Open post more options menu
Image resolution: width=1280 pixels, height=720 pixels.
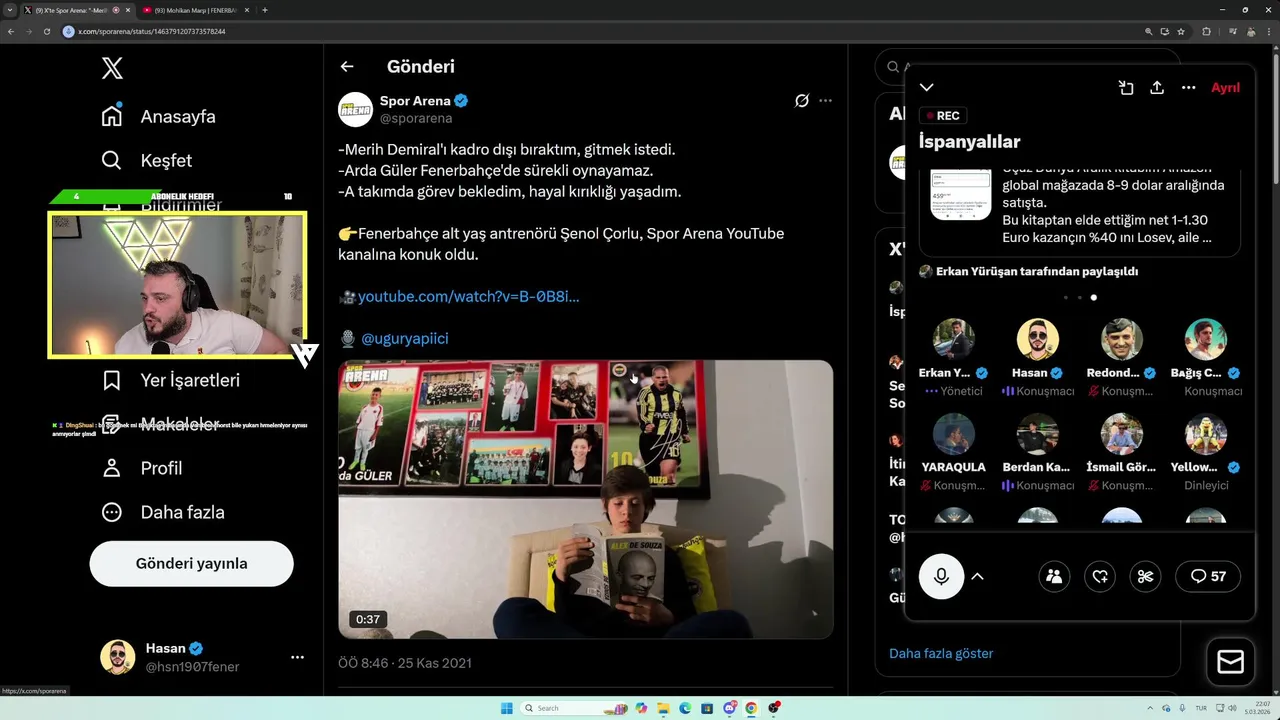(825, 101)
